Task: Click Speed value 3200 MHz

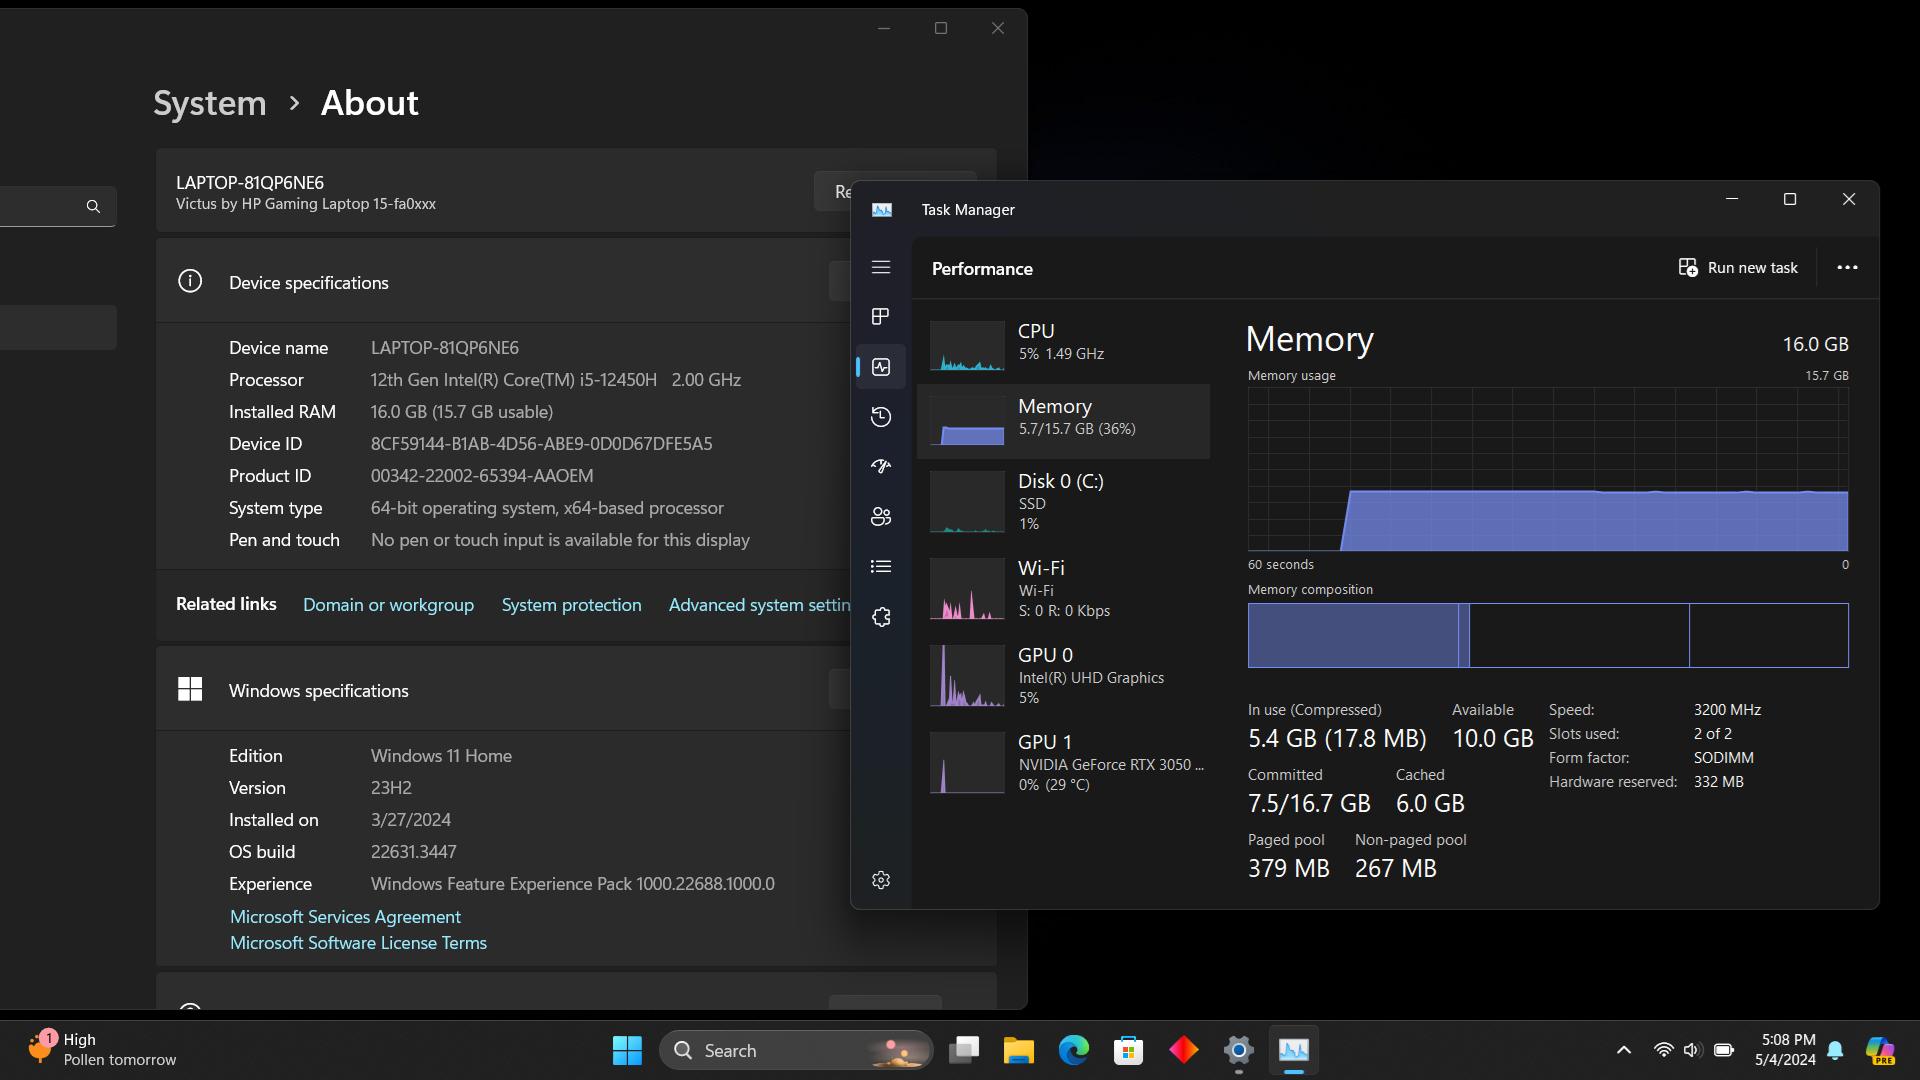Action: [x=1727, y=710]
